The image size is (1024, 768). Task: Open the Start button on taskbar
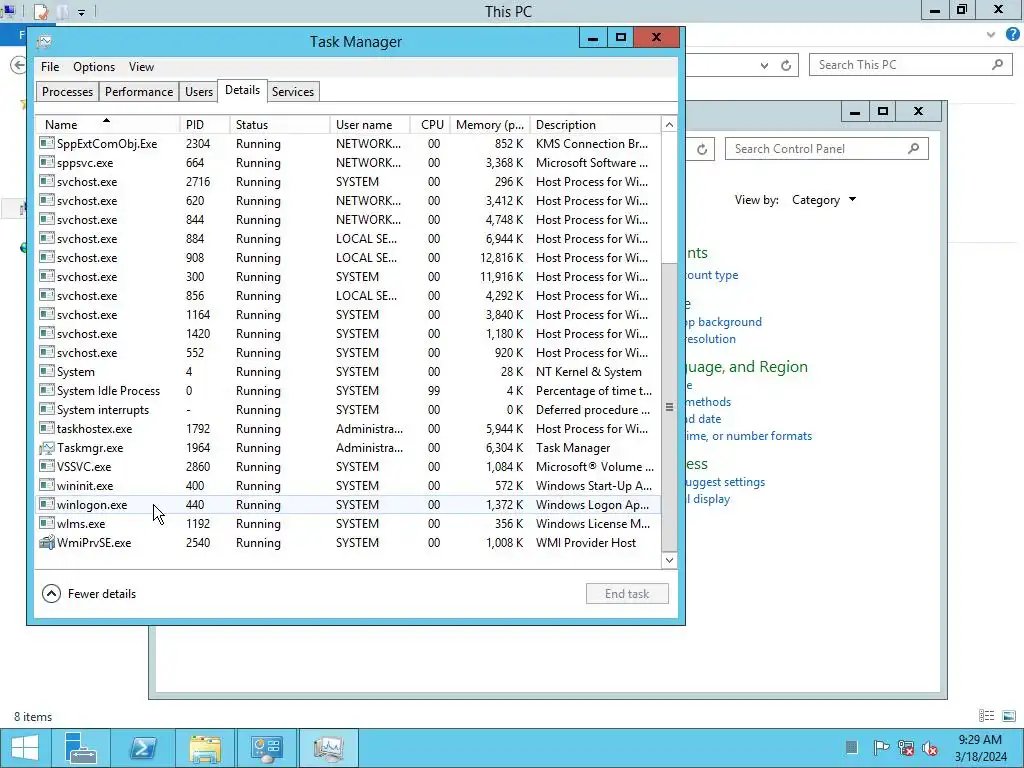pos(25,748)
